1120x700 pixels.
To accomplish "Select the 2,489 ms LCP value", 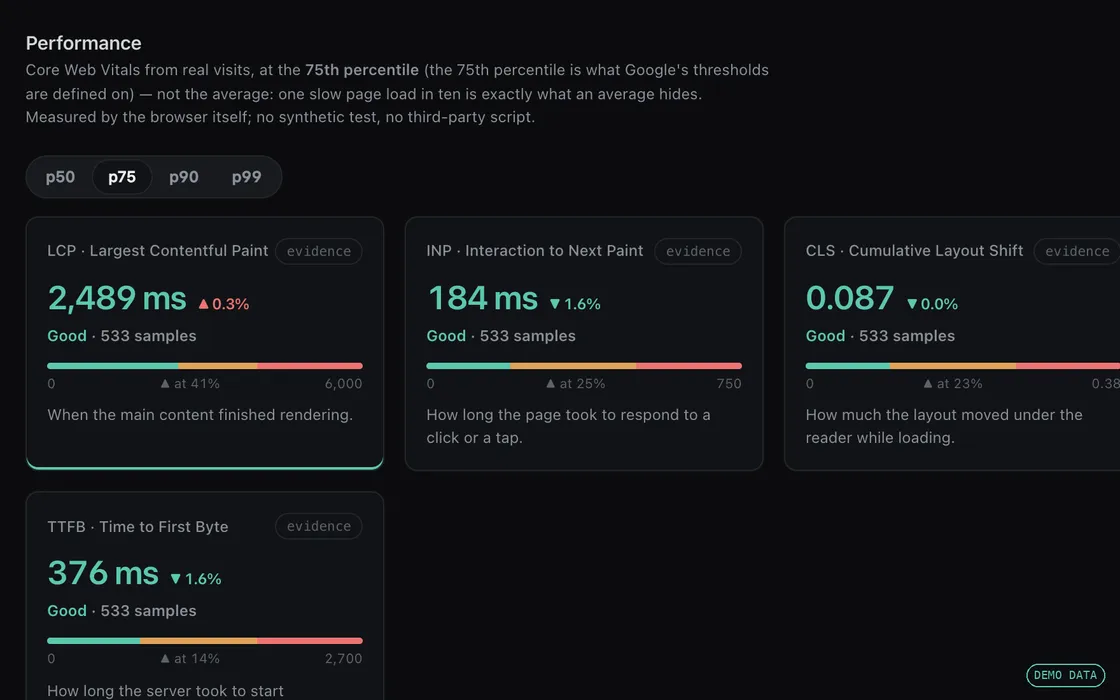I will (116, 299).
